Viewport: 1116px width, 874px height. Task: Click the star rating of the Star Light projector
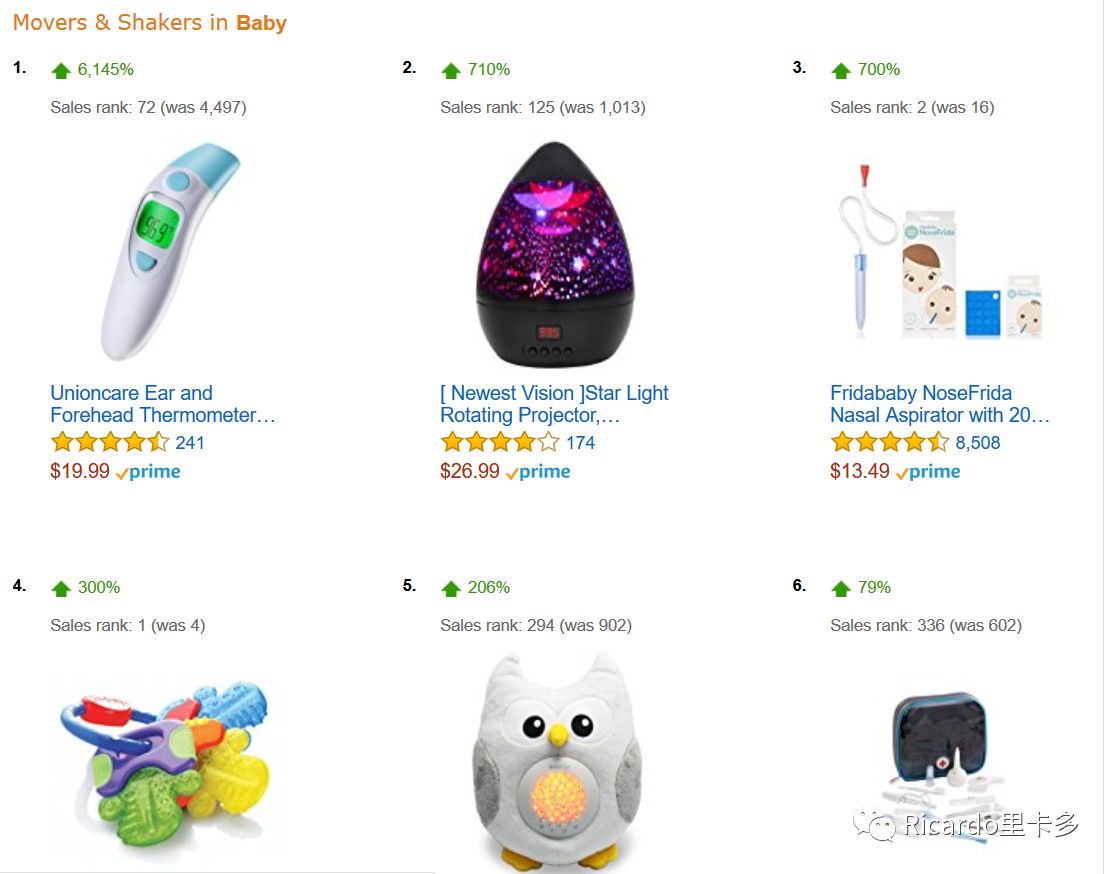click(x=500, y=442)
